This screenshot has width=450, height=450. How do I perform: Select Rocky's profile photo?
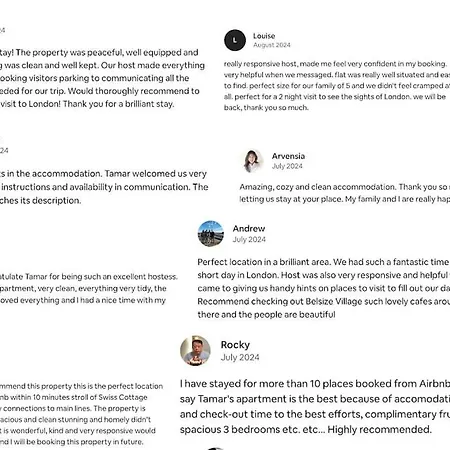pos(195,351)
